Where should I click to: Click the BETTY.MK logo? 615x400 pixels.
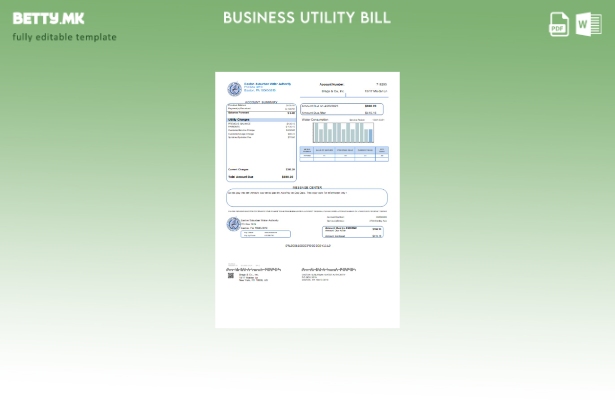48,18
